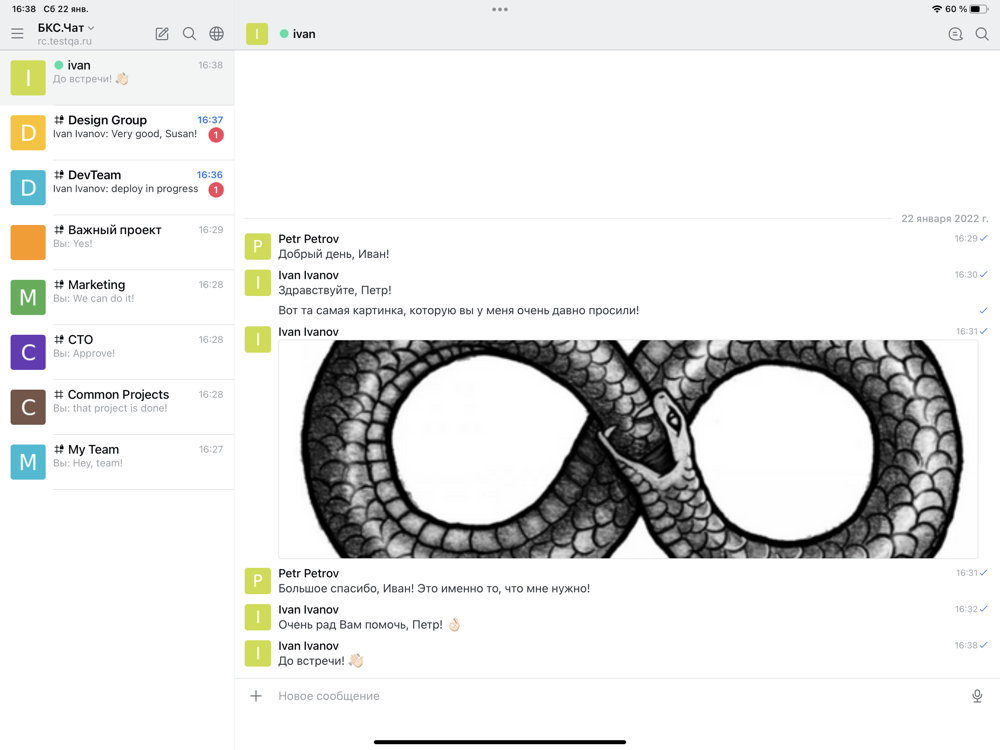Tap the battery indicator in status bar
The image size is (1000, 750).
(x=979, y=9)
